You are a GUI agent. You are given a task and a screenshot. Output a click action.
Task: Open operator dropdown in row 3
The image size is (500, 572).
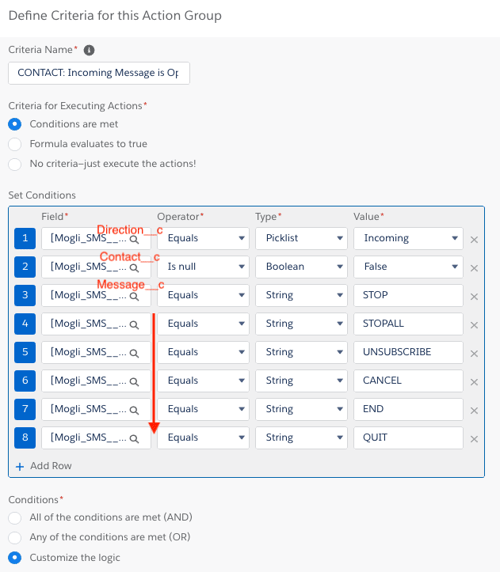click(203, 295)
